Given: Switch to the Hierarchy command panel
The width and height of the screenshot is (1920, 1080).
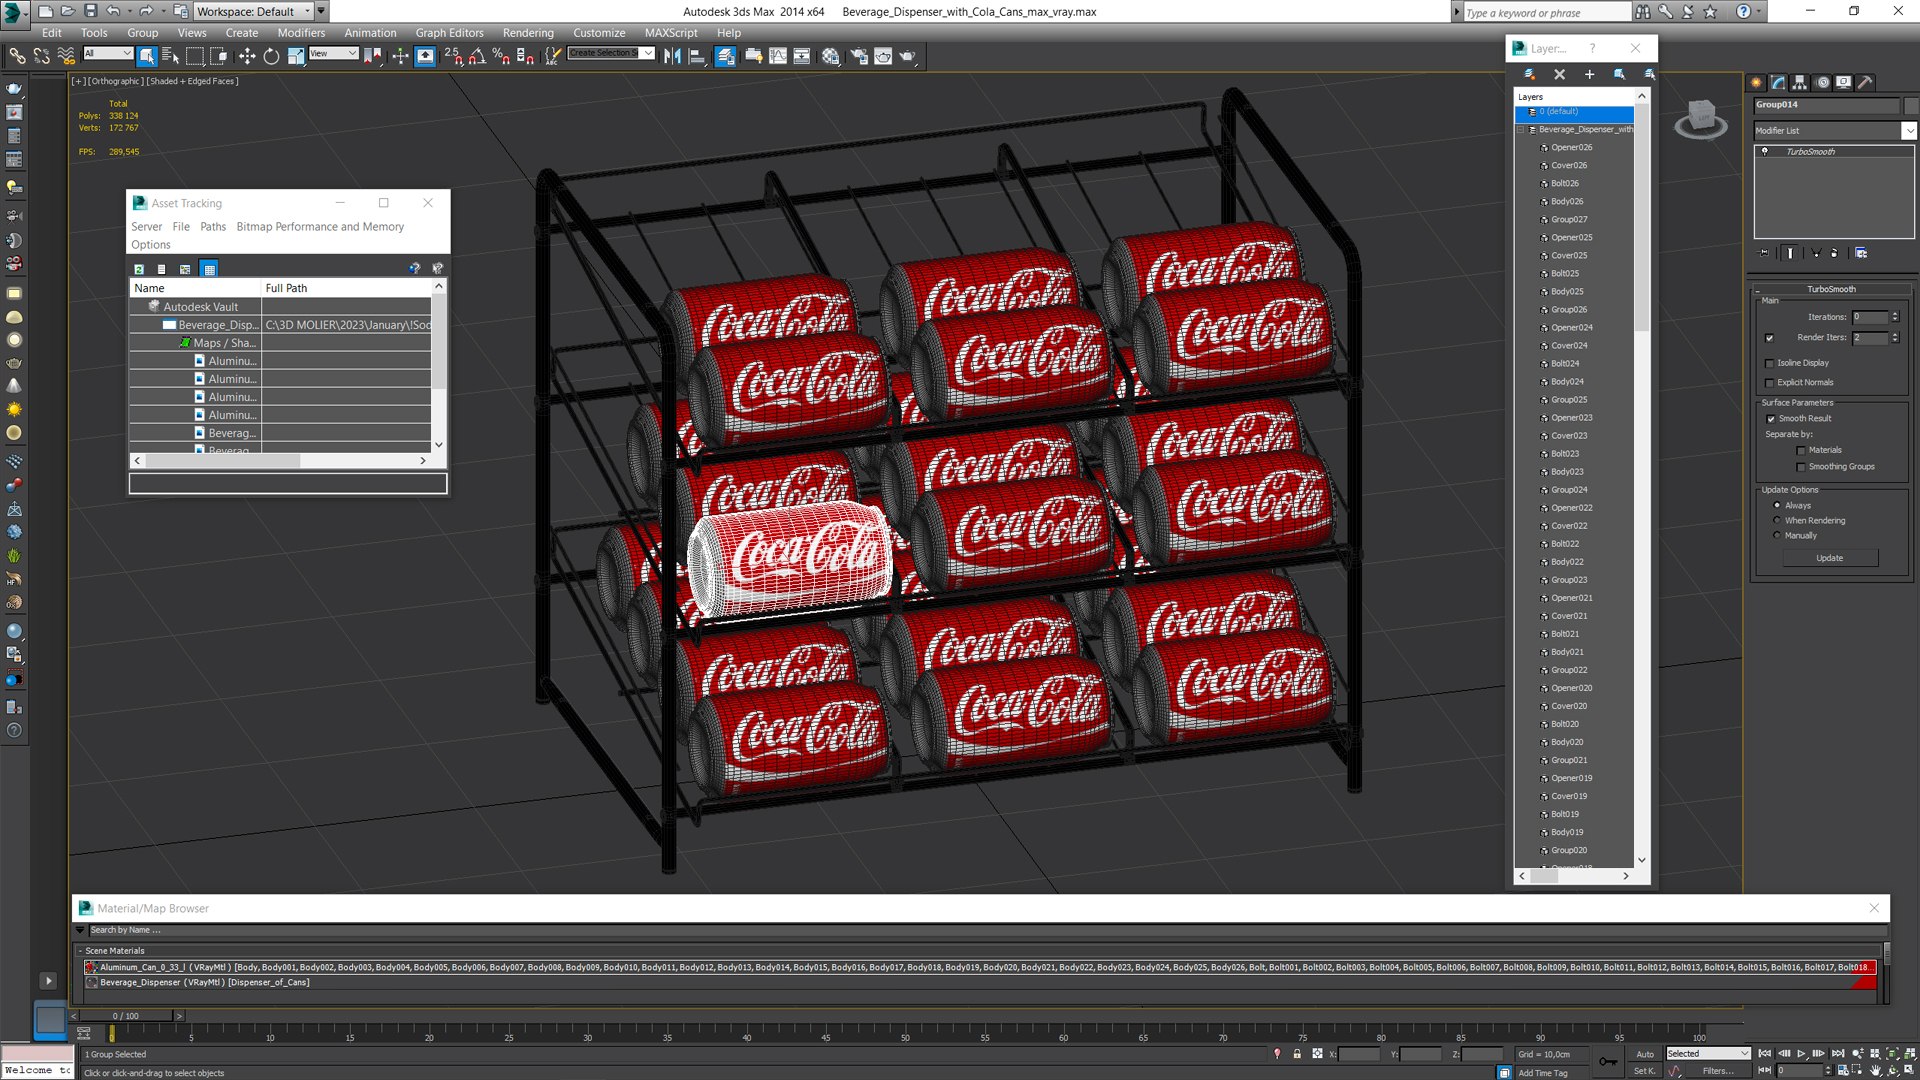Looking at the screenshot, I should 1800,83.
